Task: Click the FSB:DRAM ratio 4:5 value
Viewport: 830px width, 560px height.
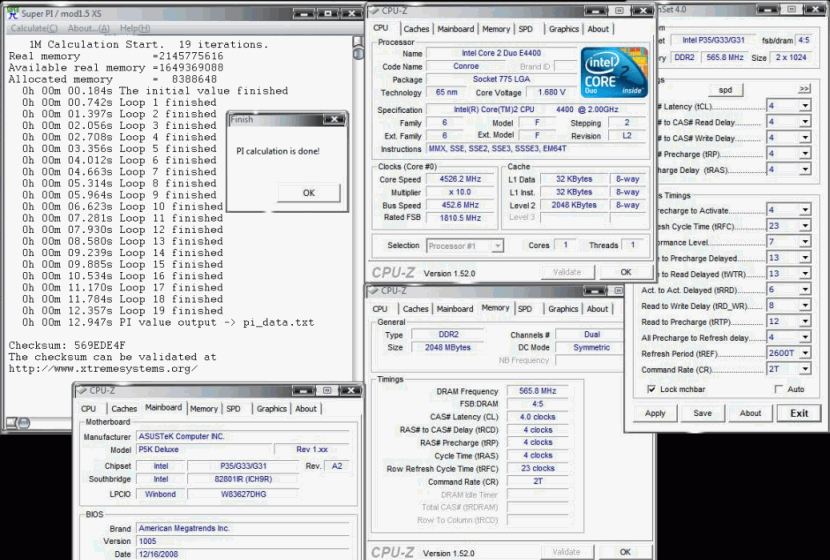Action: [x=537, y=404]
